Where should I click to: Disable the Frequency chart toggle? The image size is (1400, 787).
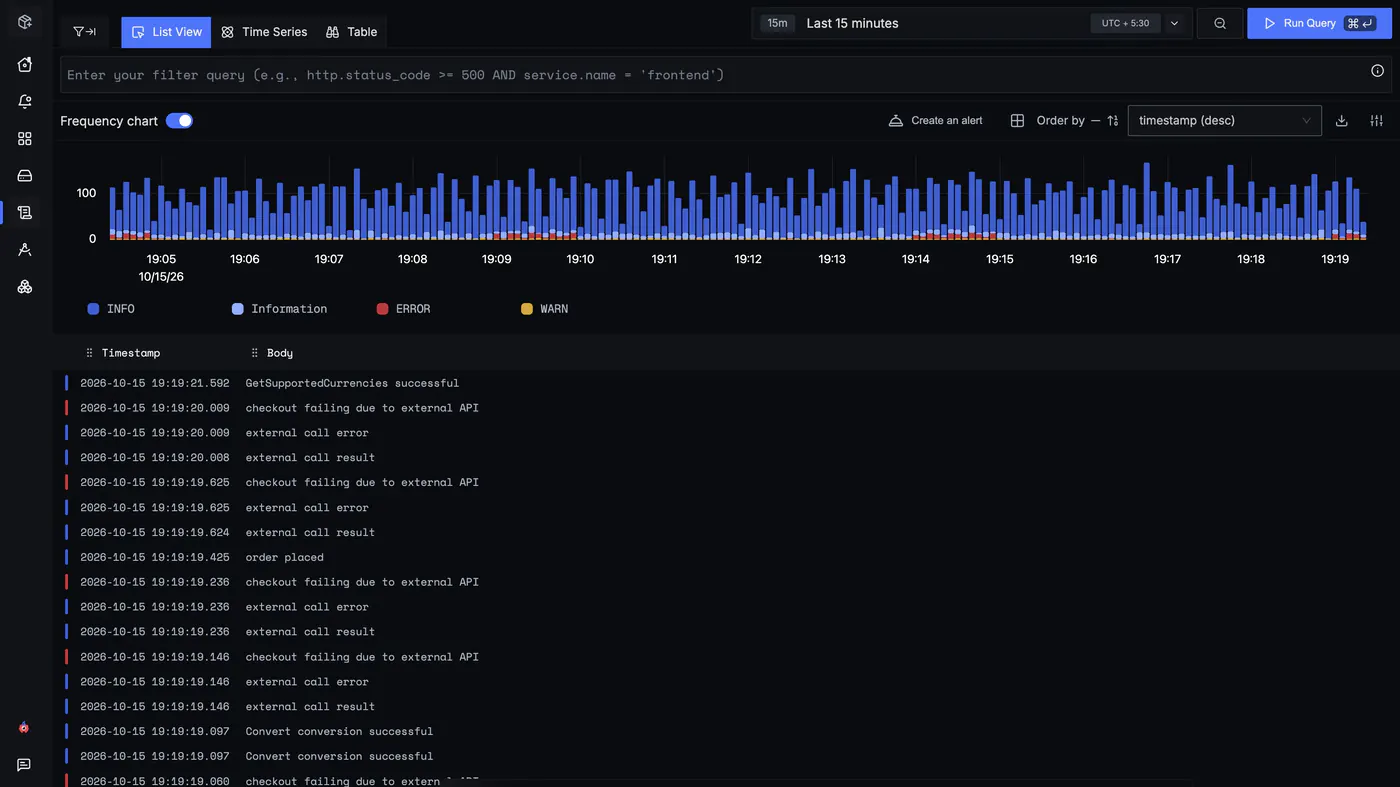pos(179,121)
